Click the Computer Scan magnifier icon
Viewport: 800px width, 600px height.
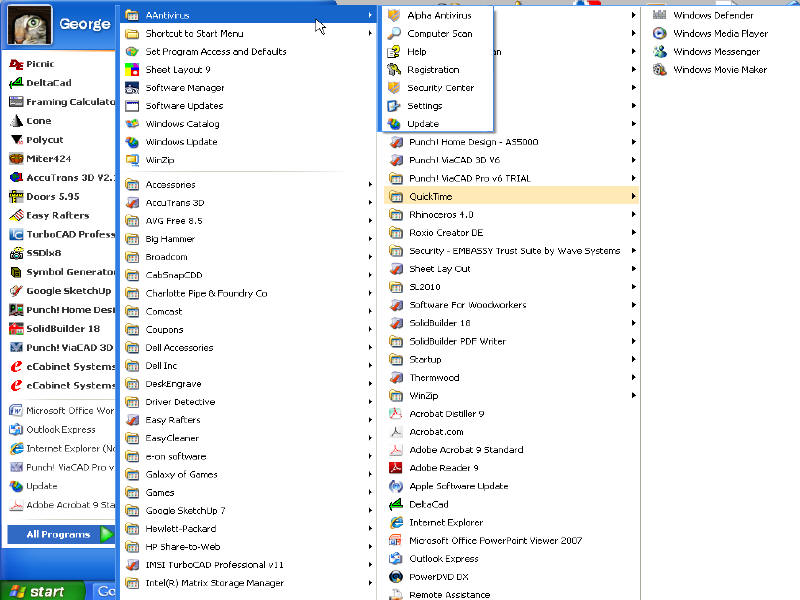(395, 33)
